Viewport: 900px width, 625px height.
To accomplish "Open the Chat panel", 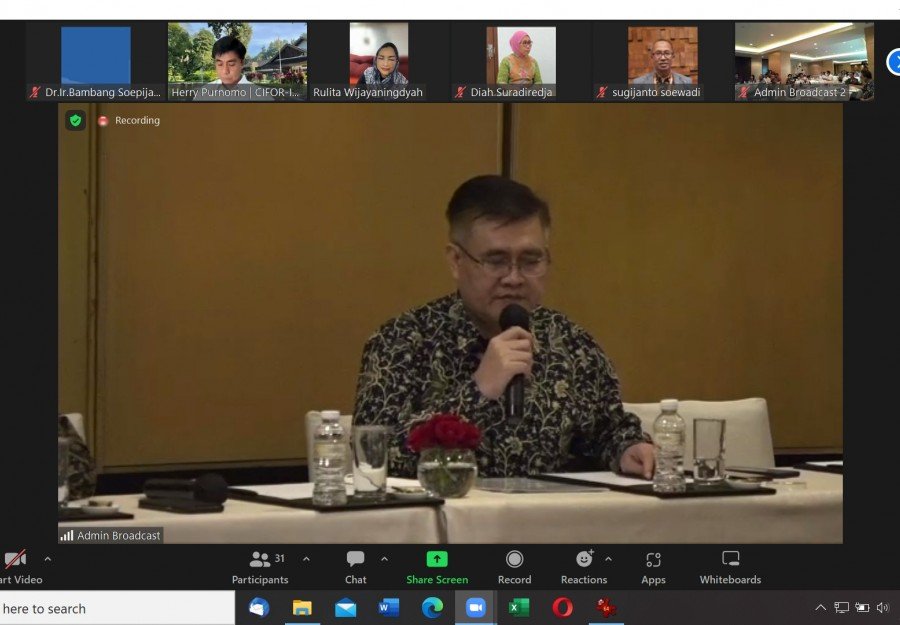I will tap(355, 568).
